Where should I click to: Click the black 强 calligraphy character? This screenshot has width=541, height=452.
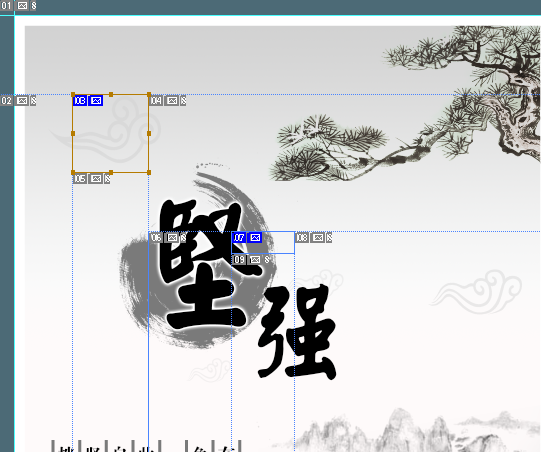pos(297,332)
